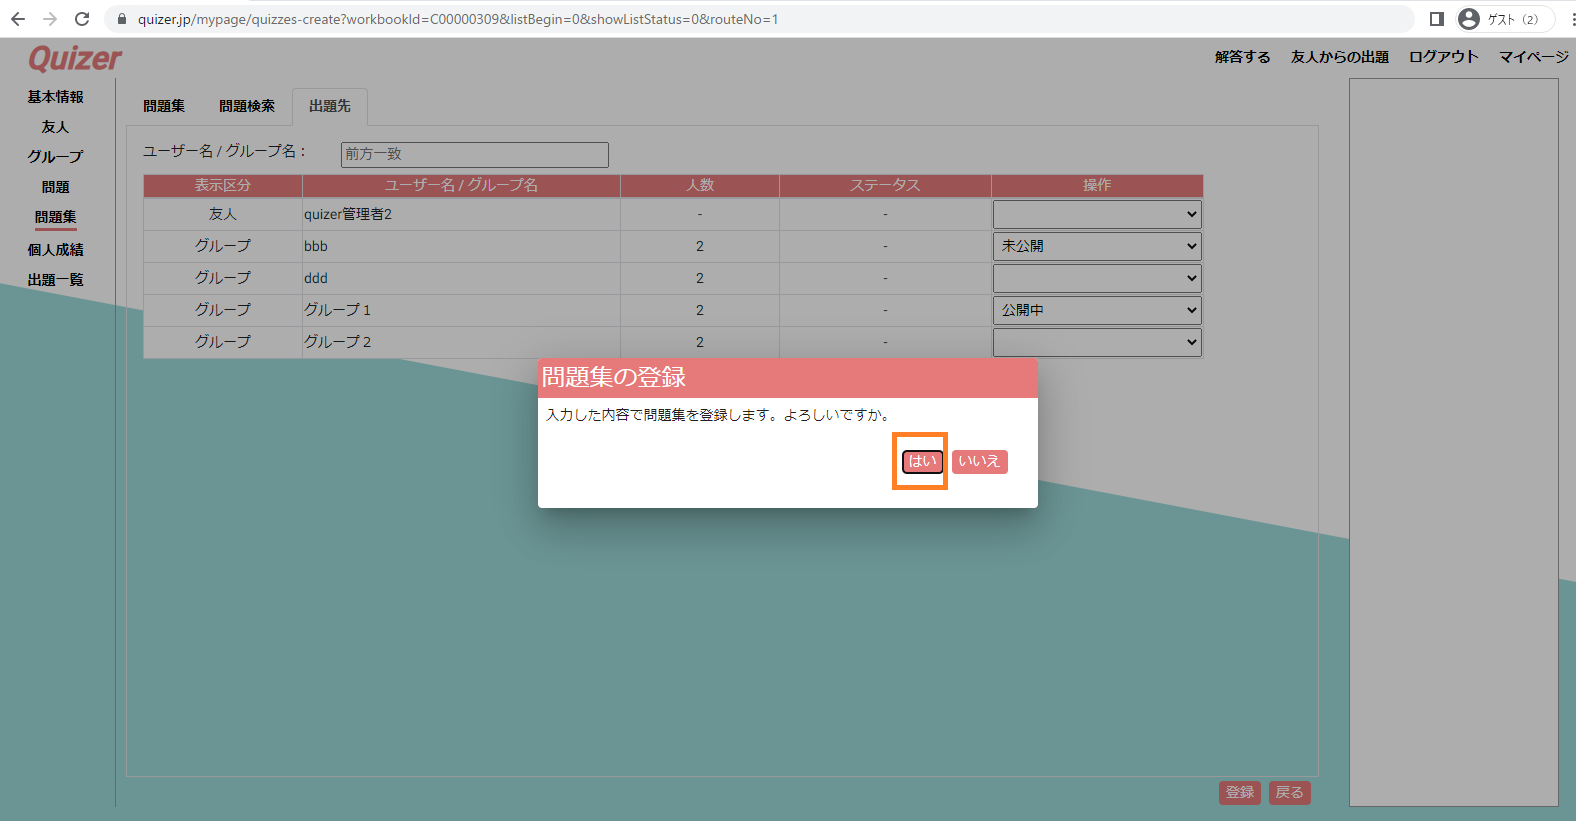Cancel registration with いいえ button

(x=979, y=461)
